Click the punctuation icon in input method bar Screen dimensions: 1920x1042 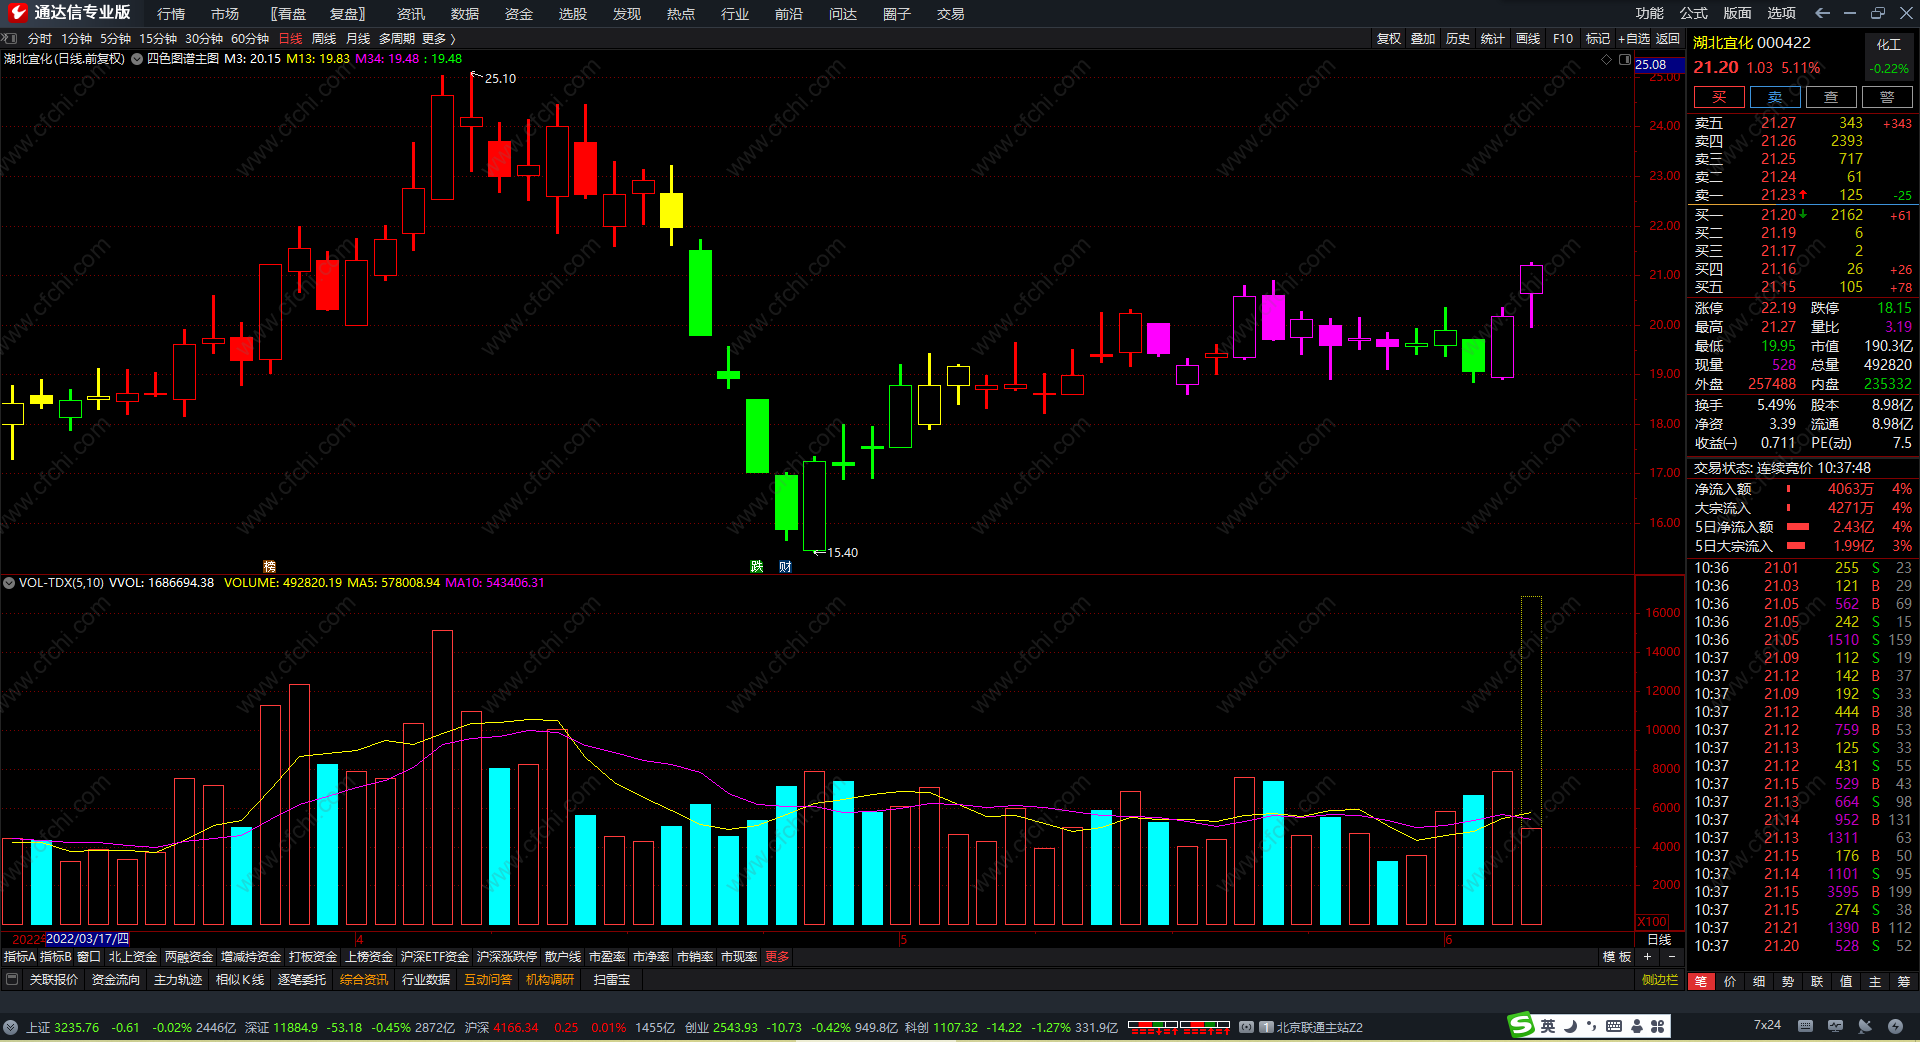point(1591,1026)
